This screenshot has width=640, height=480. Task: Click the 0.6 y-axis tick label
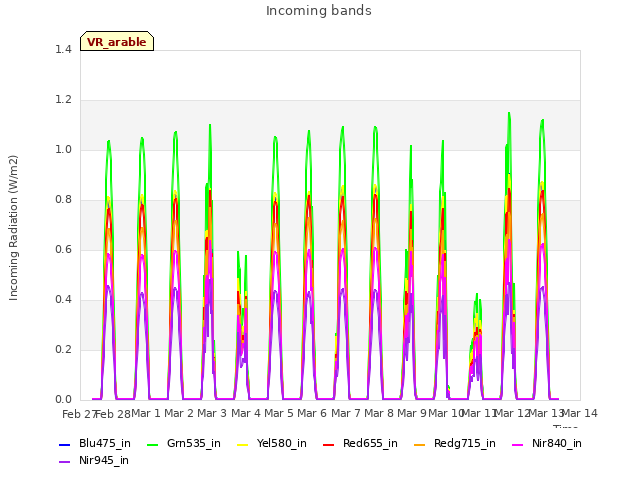[x=63, y=249]
